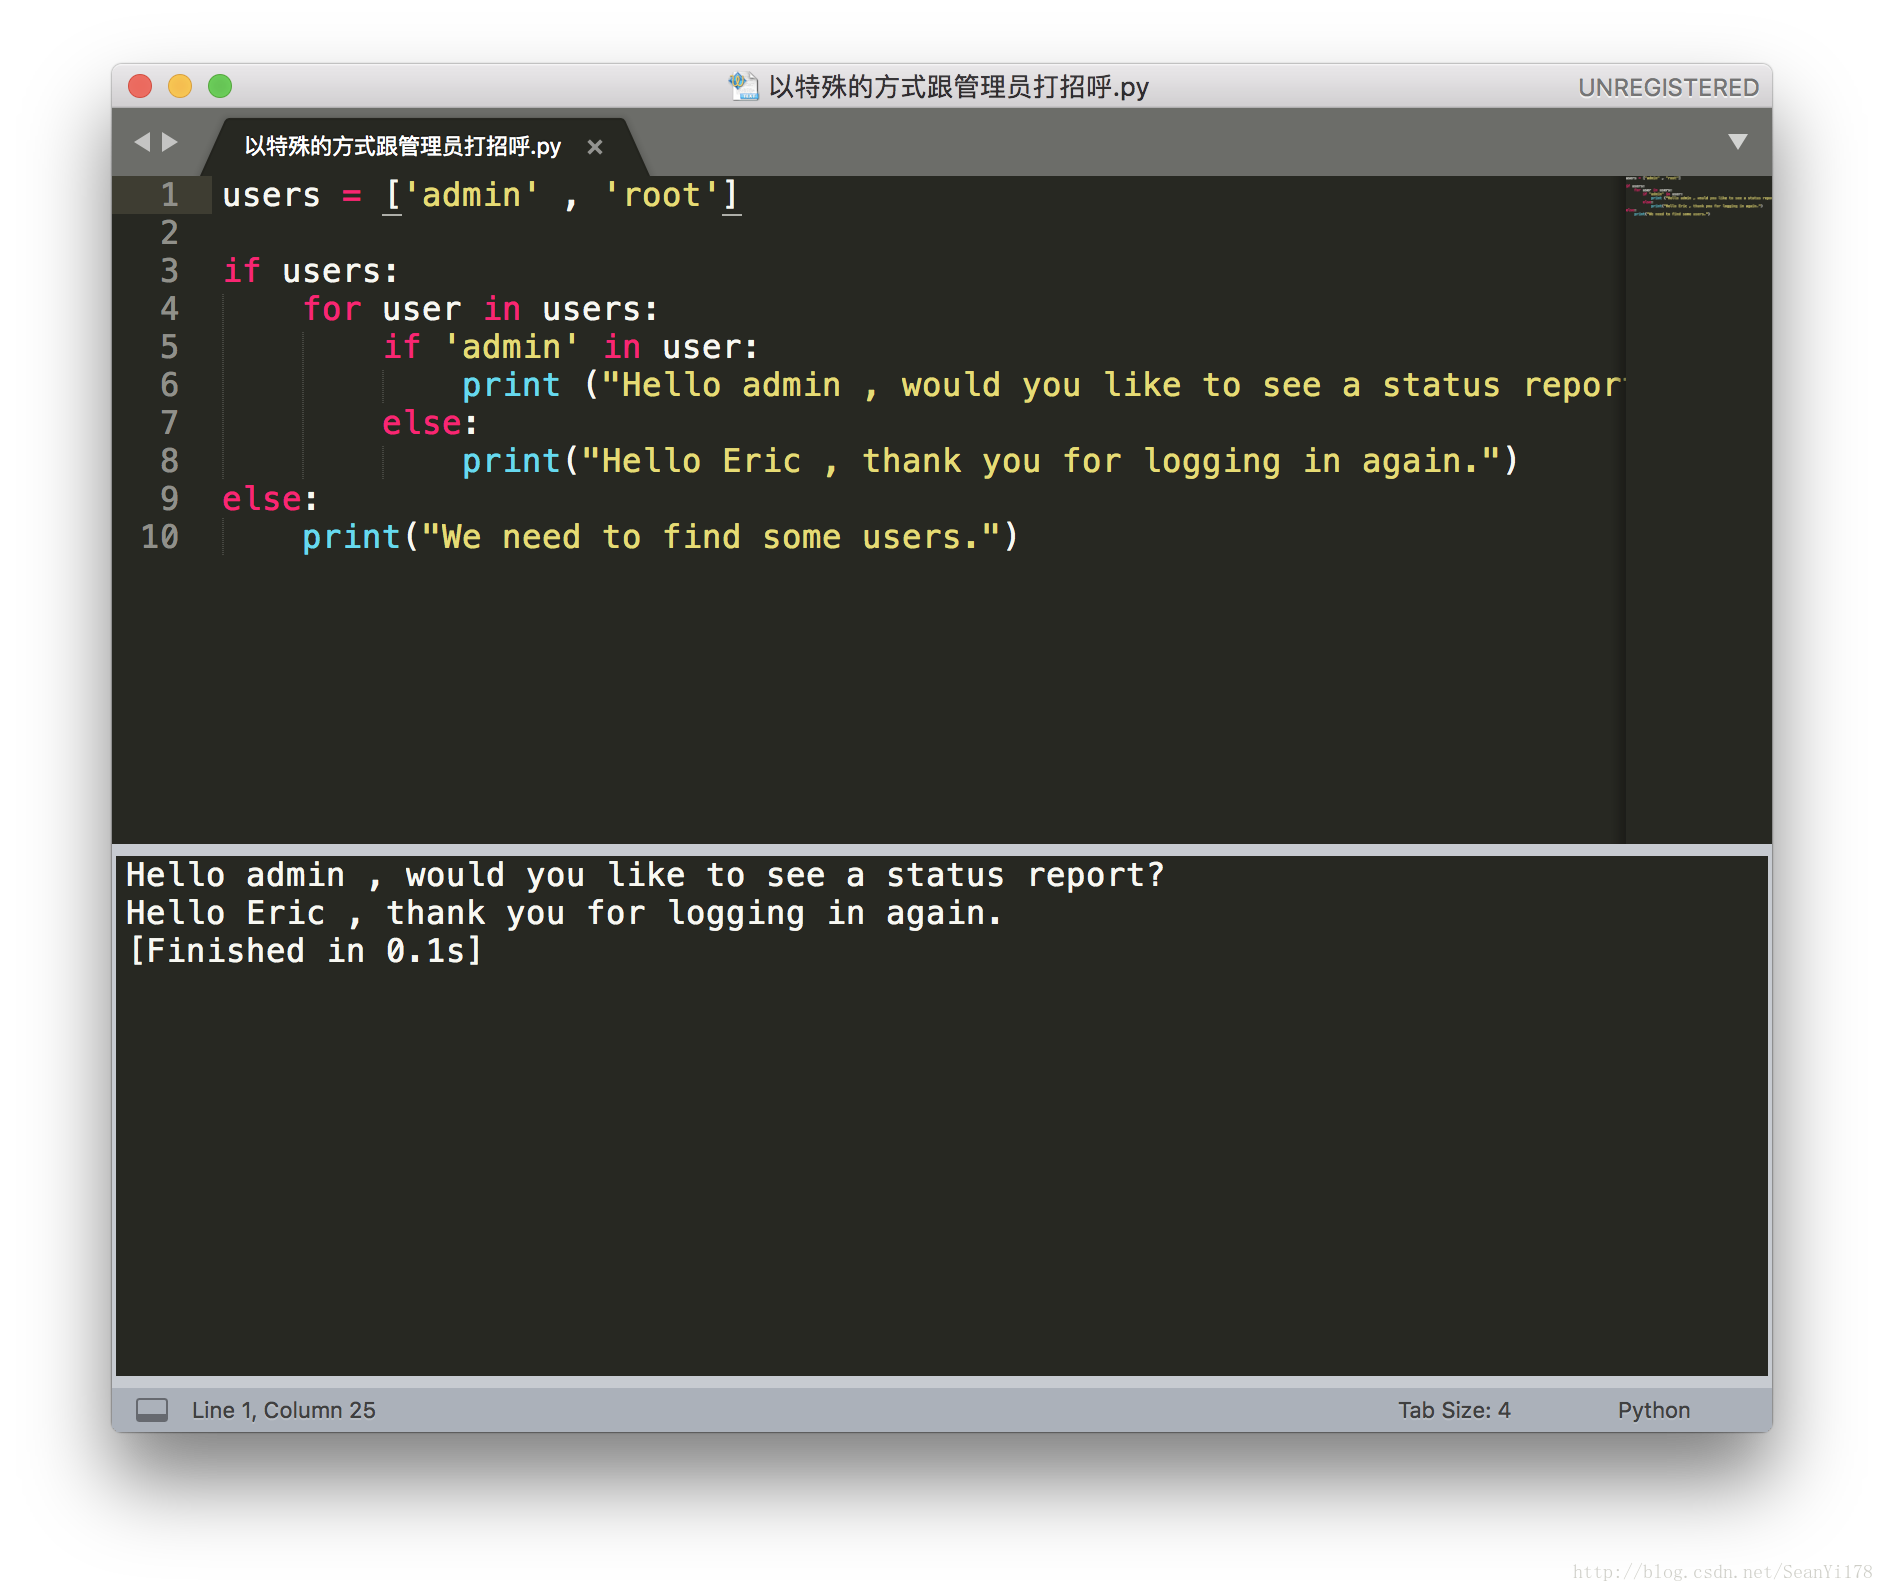The height and width of the screenshot is (1592, 1884).
Task: Click "if 'admin' in user:" line
Action: point(570,347)
